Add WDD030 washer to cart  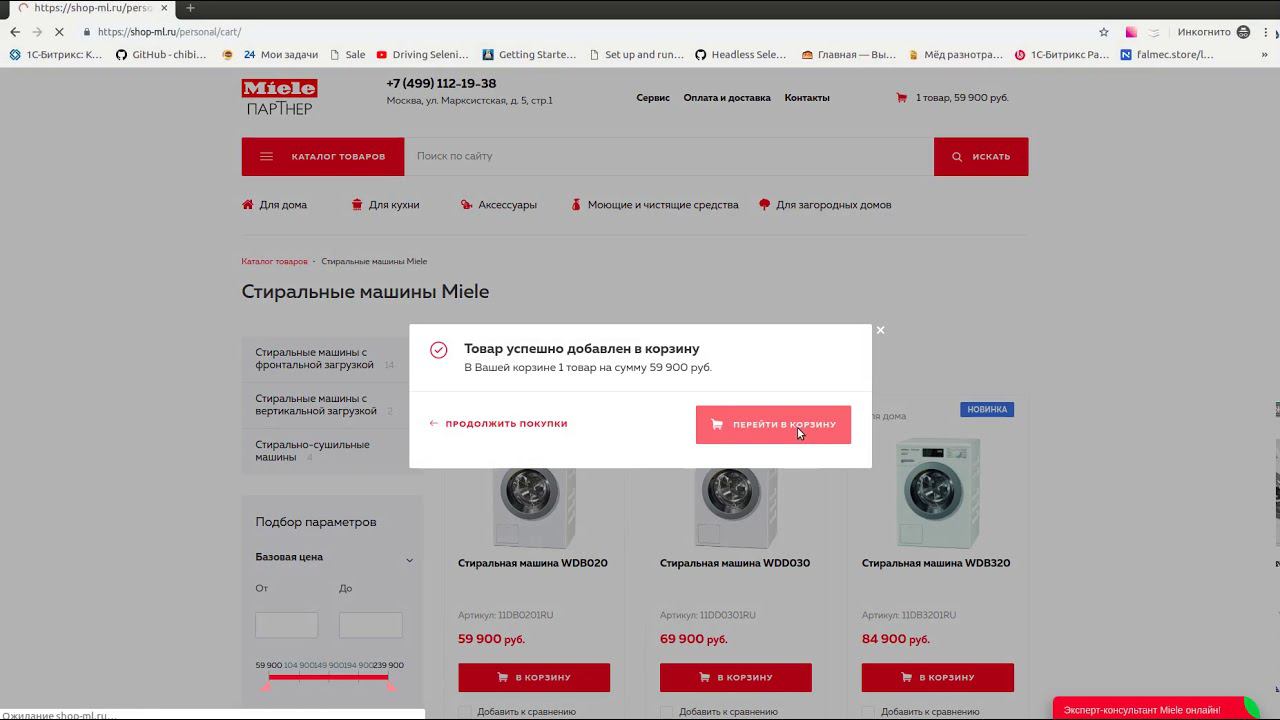[x=736, y=677]
